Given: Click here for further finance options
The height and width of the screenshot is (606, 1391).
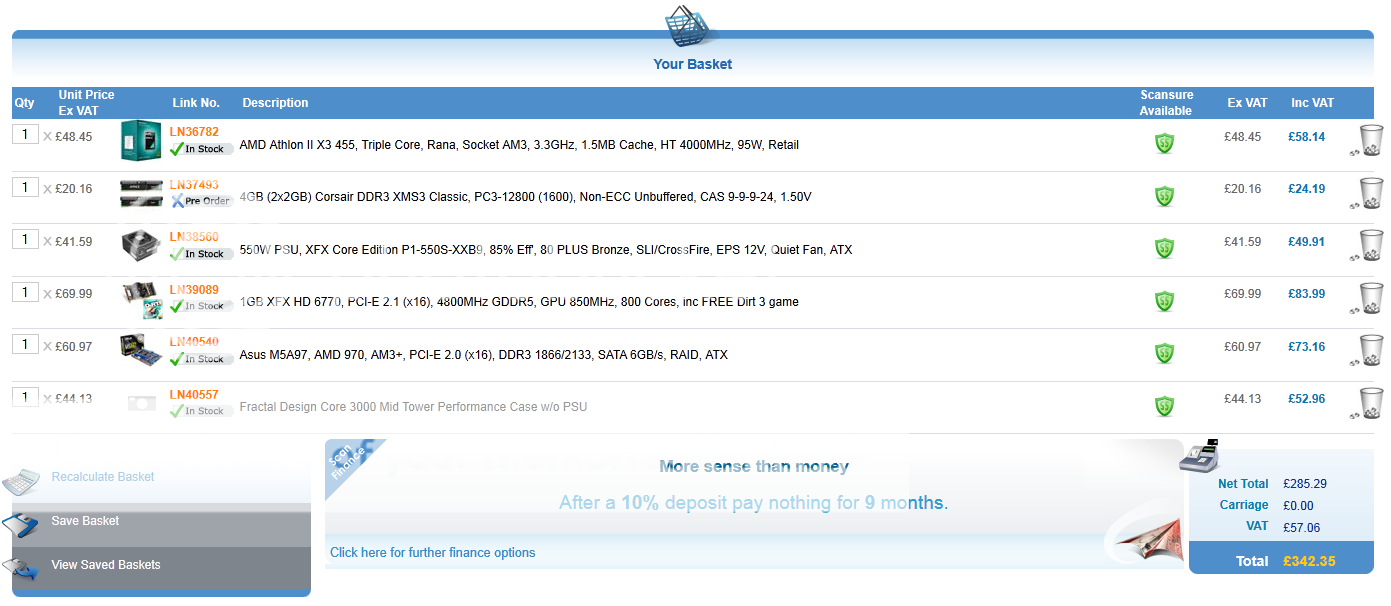Looking at the screenshot, I should pos(432,553).
